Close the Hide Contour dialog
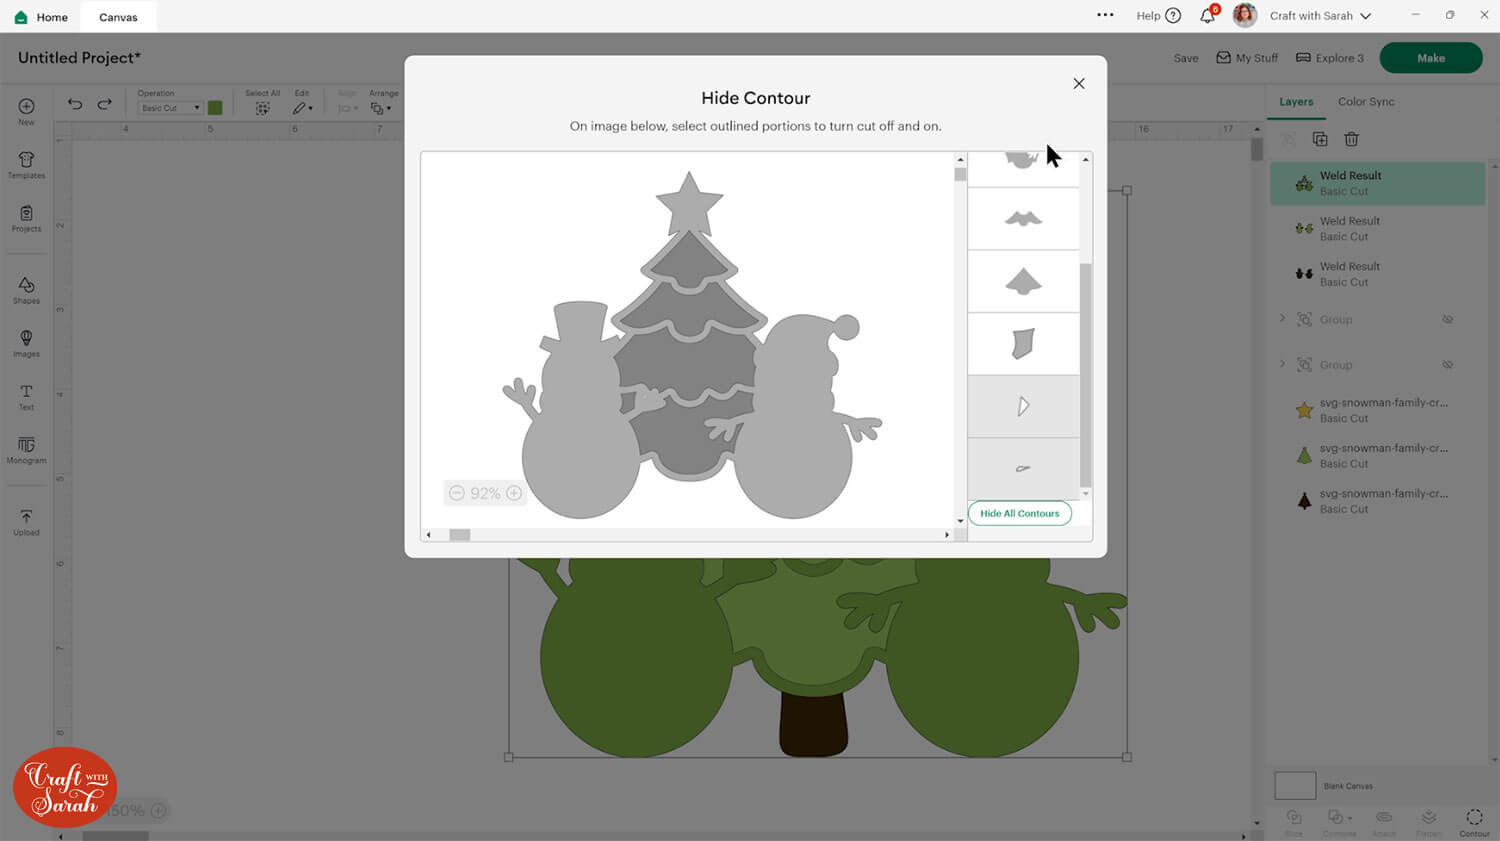 click(1078, 84)
